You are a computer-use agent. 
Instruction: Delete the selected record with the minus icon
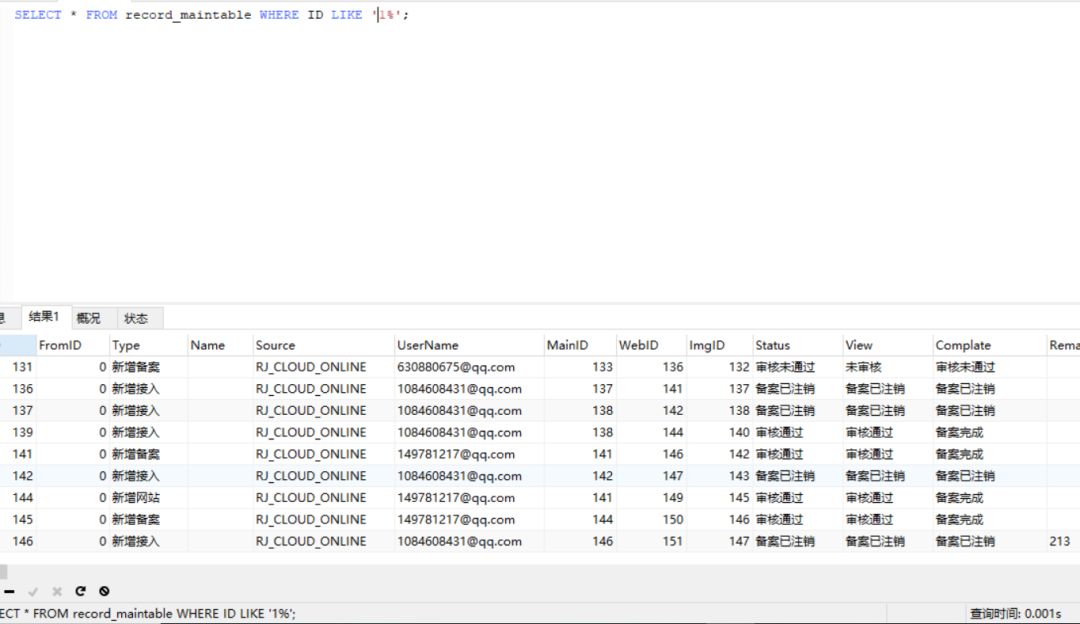[10, 591]
